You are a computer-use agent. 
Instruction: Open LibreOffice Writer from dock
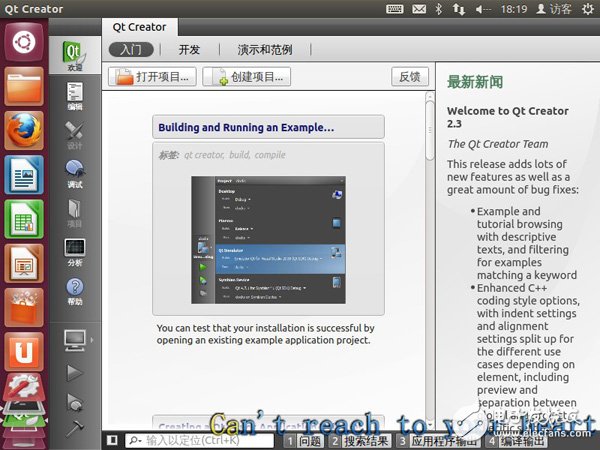24,175
